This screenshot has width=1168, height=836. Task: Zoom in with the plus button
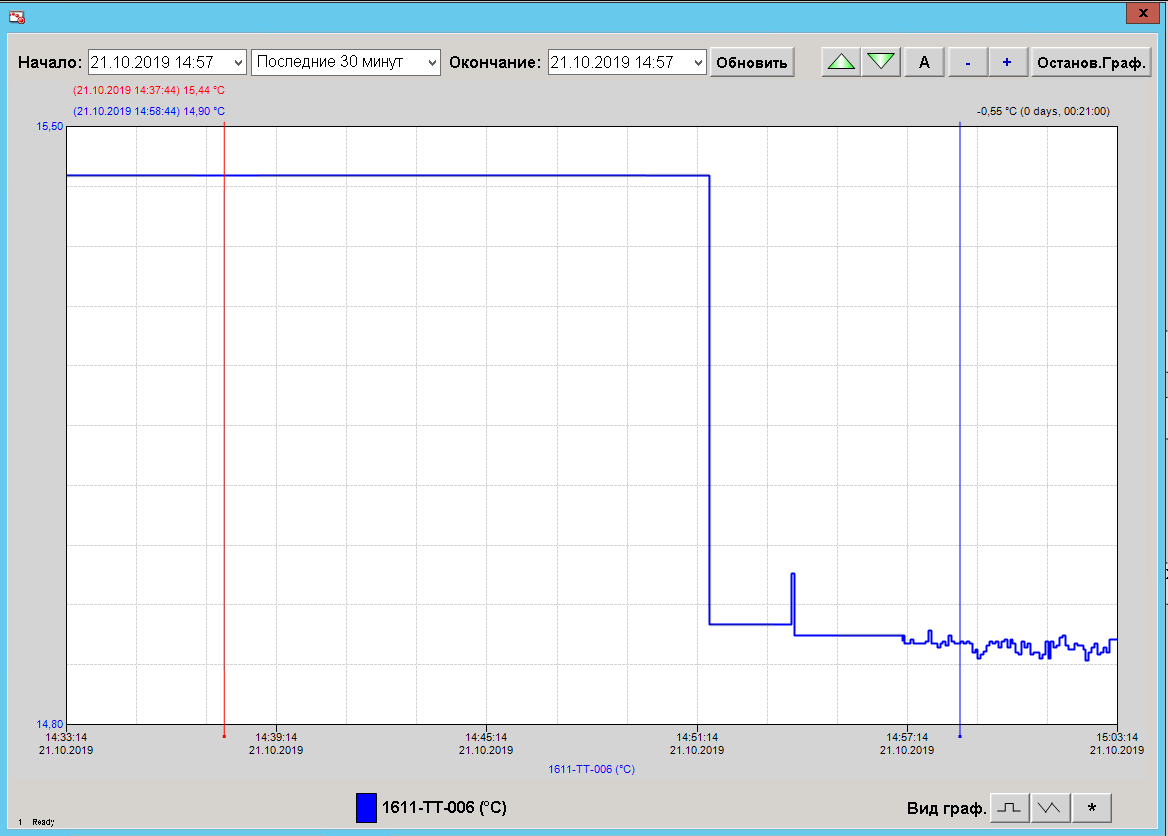pos(1007,62)
